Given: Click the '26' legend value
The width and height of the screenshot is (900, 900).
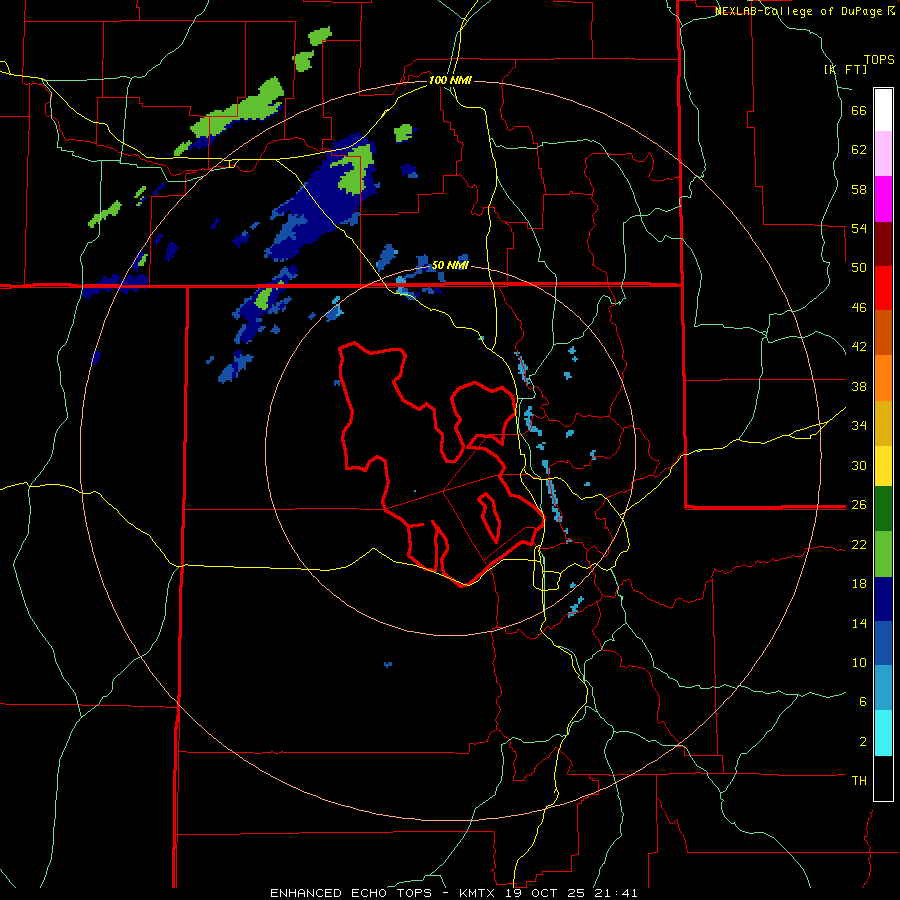Looking at the screenshot, I should pos(859,505).
